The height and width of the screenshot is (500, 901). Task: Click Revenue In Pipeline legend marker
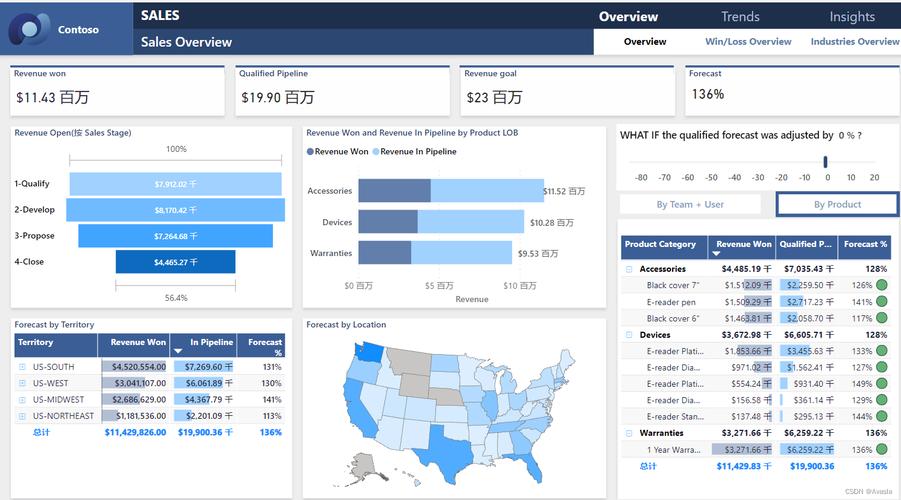[376, 152]
